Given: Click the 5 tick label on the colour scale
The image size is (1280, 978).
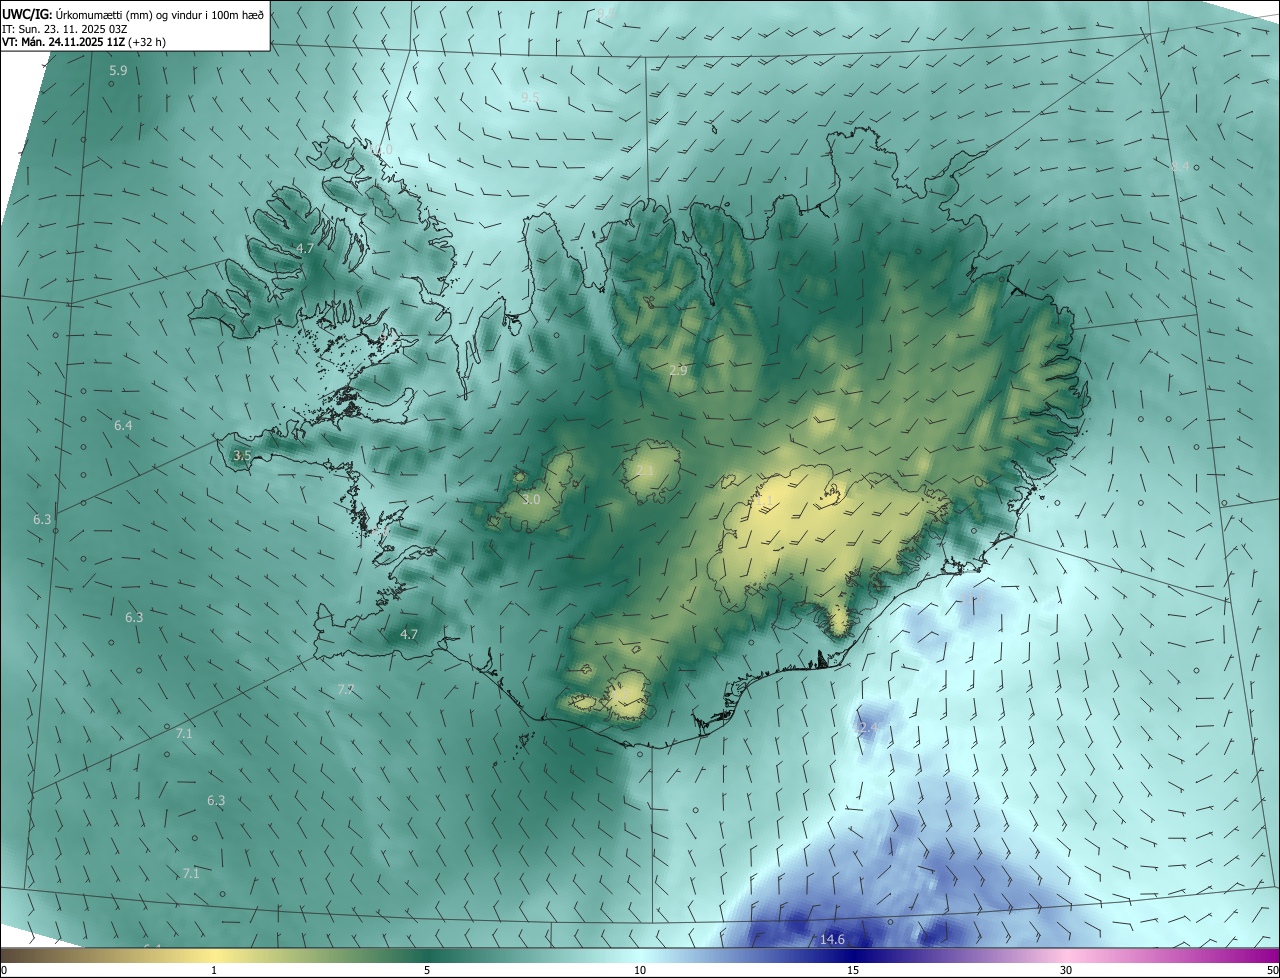Looking at the screenshot, I should [427, 970].
